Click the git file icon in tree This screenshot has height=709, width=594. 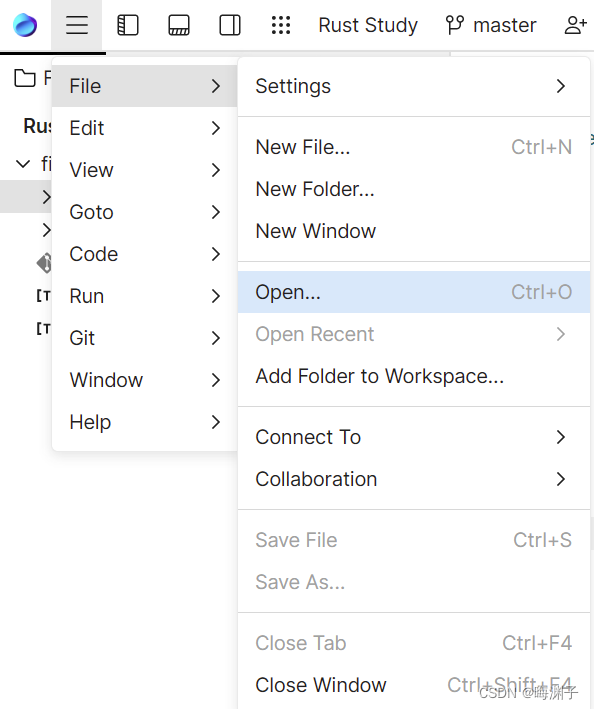[x=44, y=263]
